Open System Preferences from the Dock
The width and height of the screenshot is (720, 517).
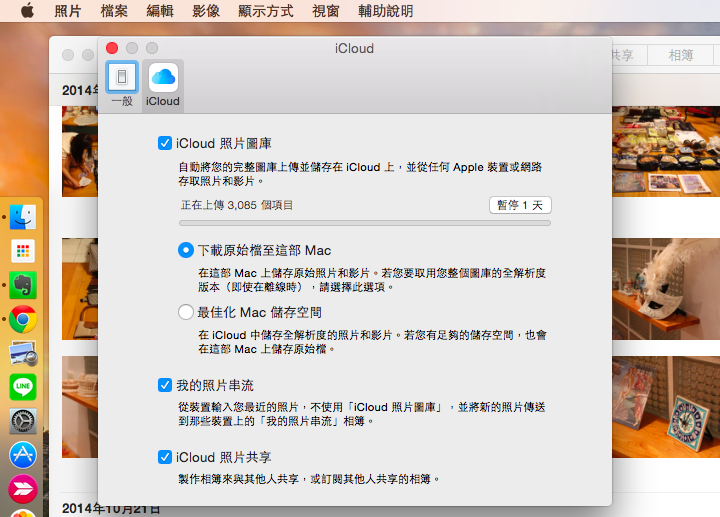click(22, 421)
